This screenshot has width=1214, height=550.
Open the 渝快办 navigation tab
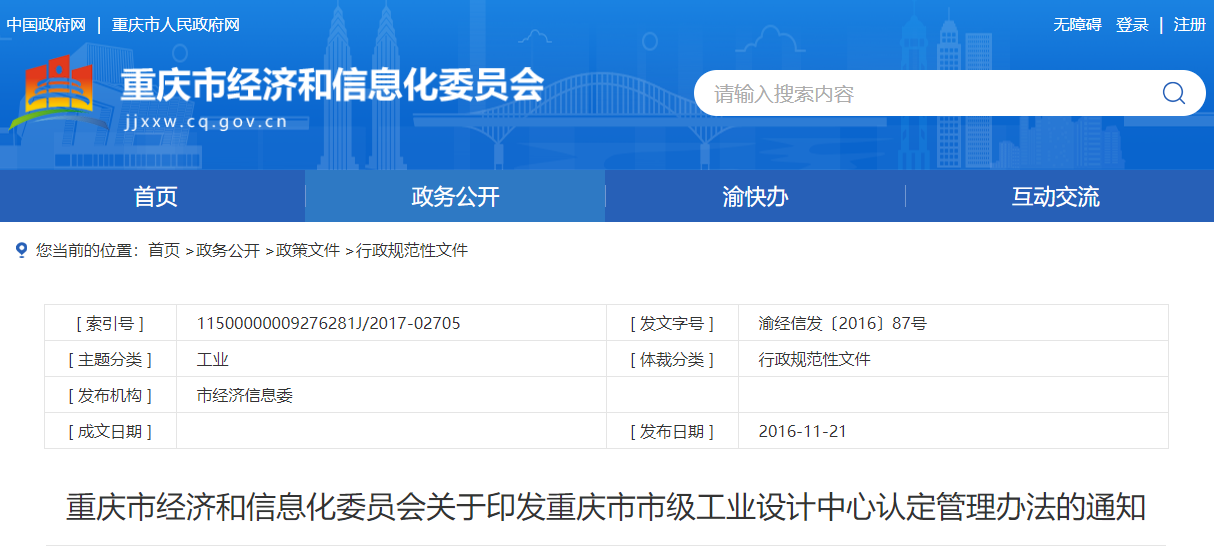click(755, 196)
